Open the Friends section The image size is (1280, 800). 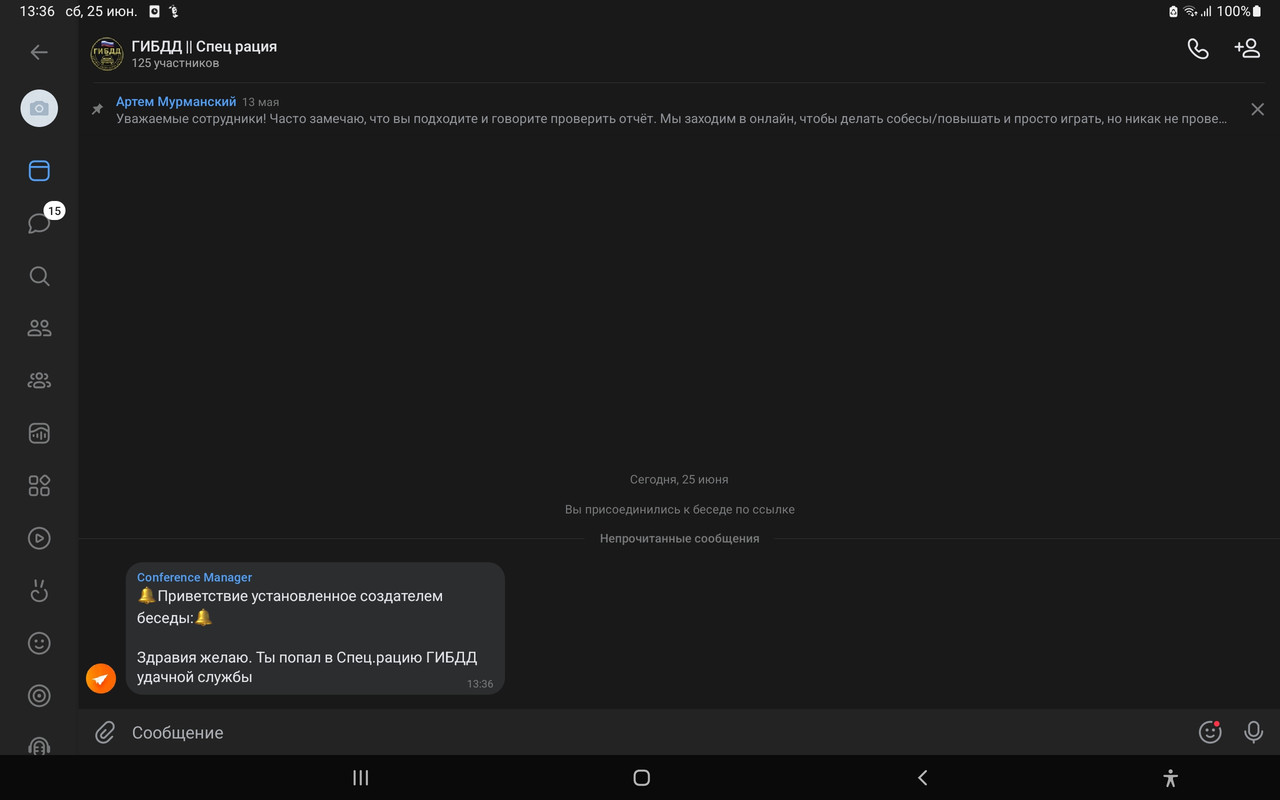coord(38,327)
